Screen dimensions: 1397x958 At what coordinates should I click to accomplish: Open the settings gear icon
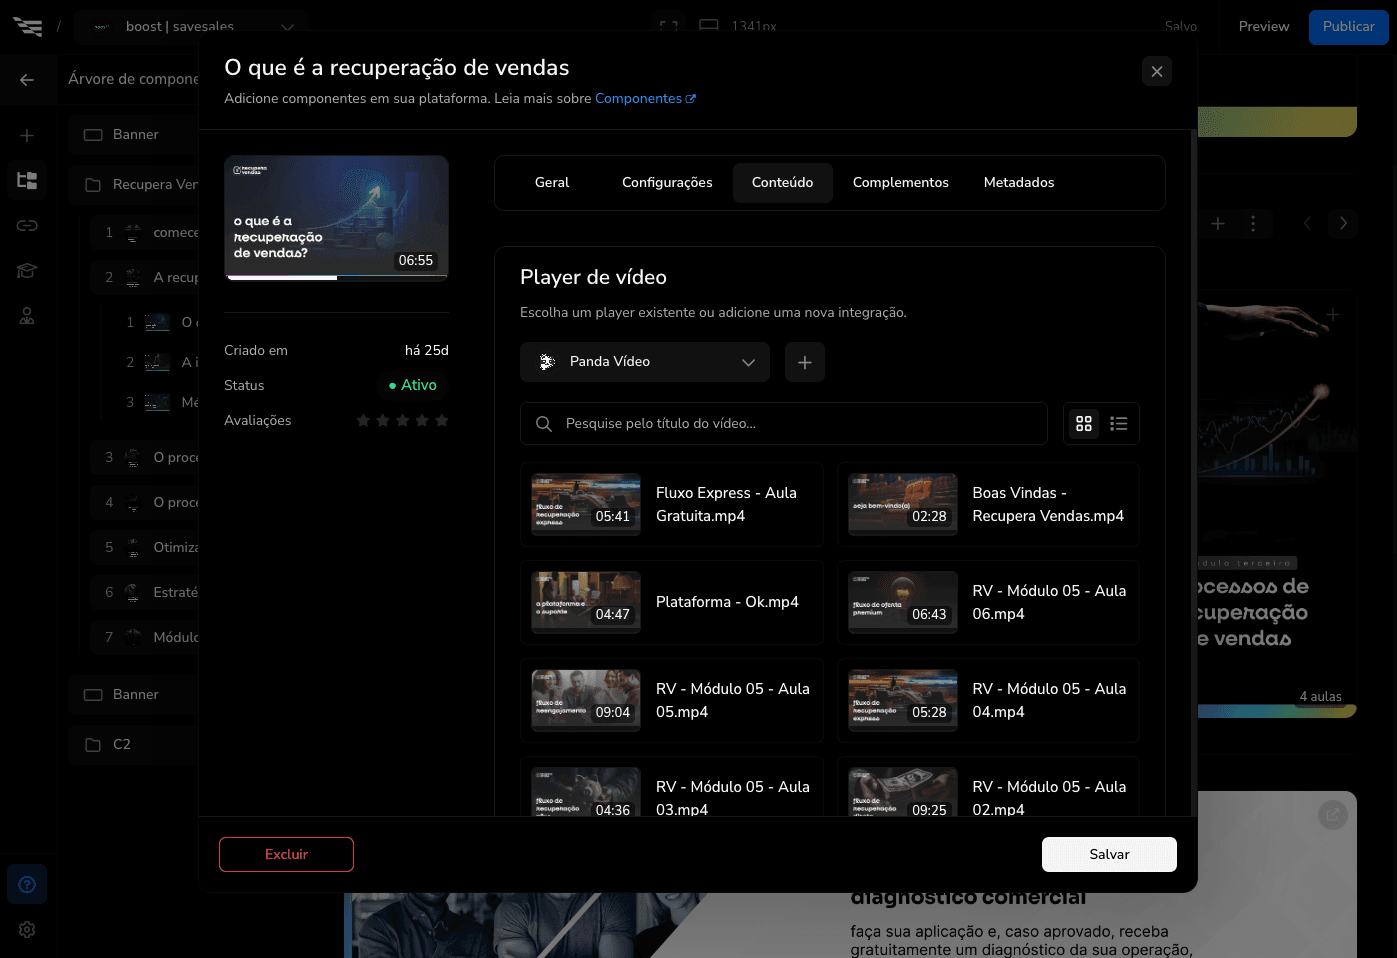coord(27,929)
